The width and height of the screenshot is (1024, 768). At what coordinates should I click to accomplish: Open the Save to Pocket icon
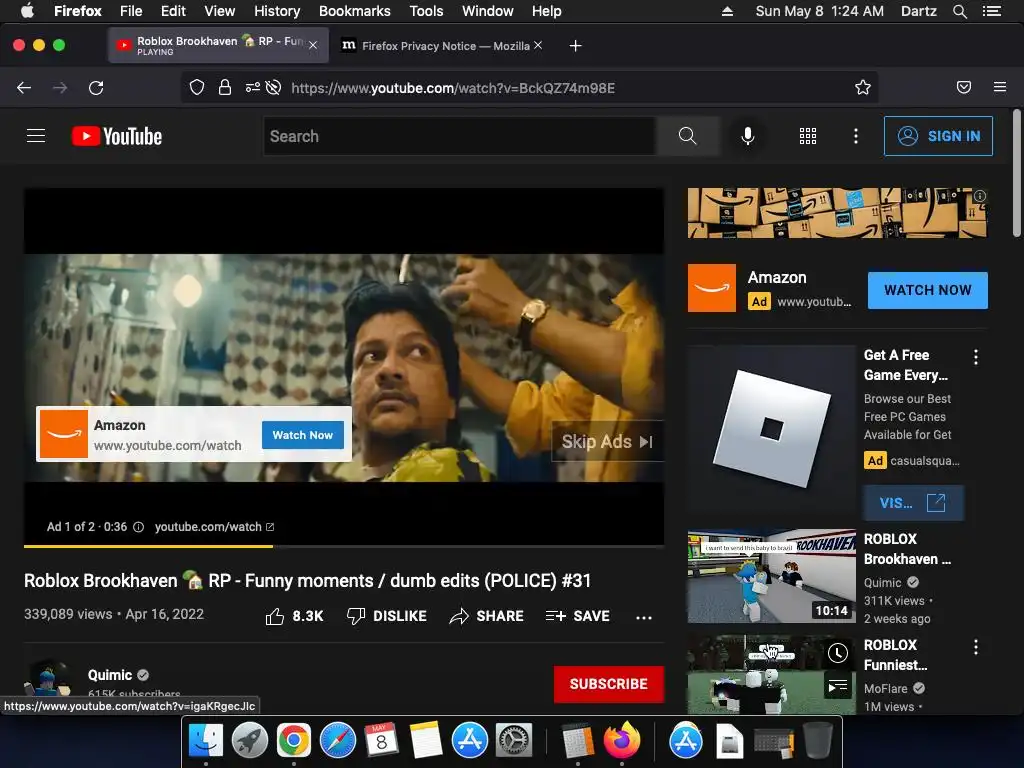(x=964, y=88)
